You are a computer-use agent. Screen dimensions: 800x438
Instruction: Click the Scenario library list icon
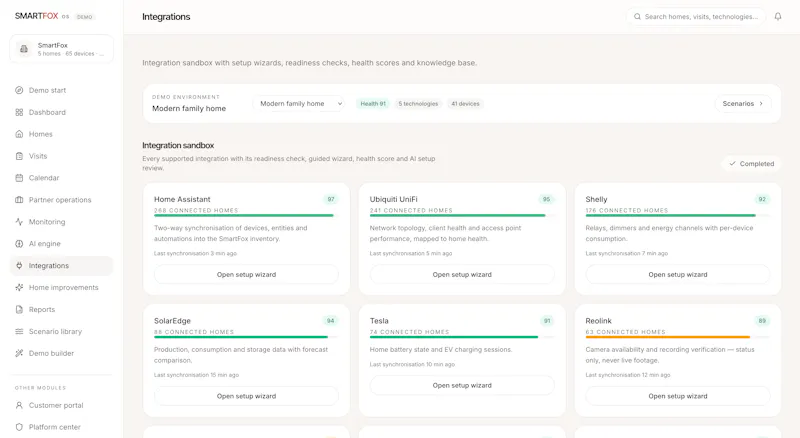click(19, 331)
